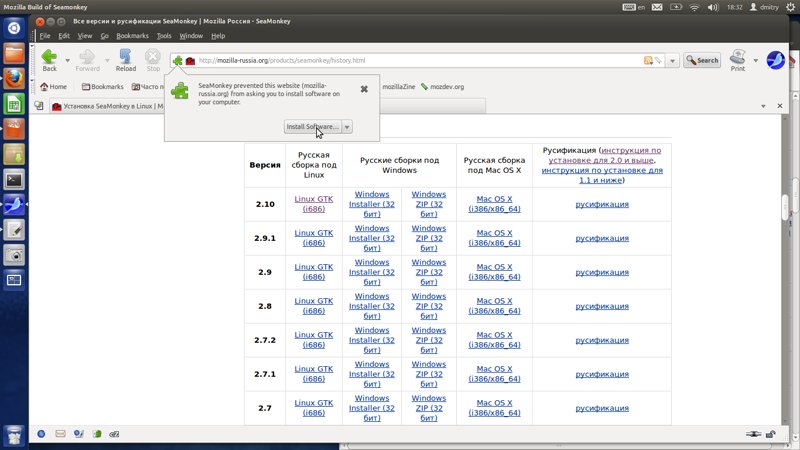Viewport: 800px width, 450px height.
Task: Click the new tab icon left of tabs
Action: point(39,106)
